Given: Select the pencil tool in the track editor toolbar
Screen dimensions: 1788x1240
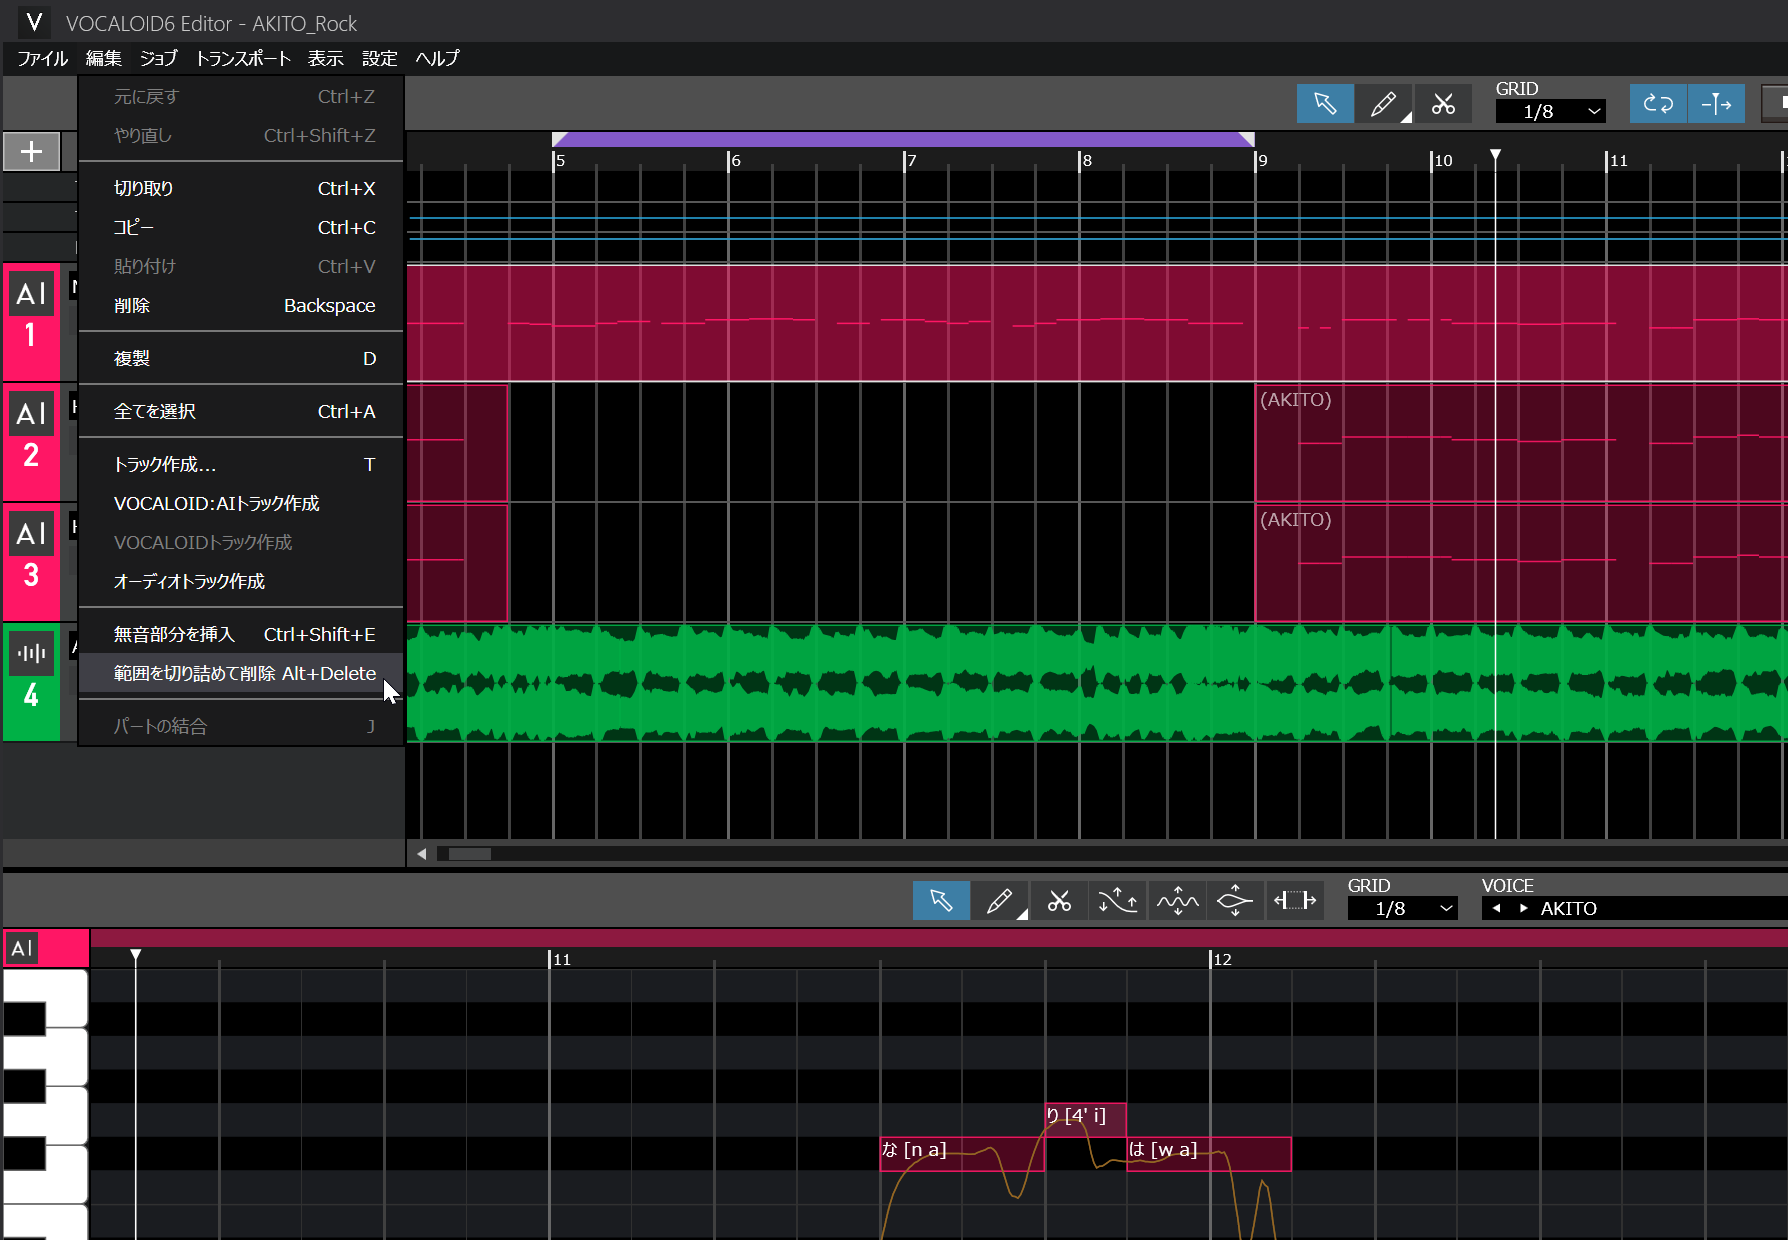Looking at the screenshot, I should coord(1384,104).
